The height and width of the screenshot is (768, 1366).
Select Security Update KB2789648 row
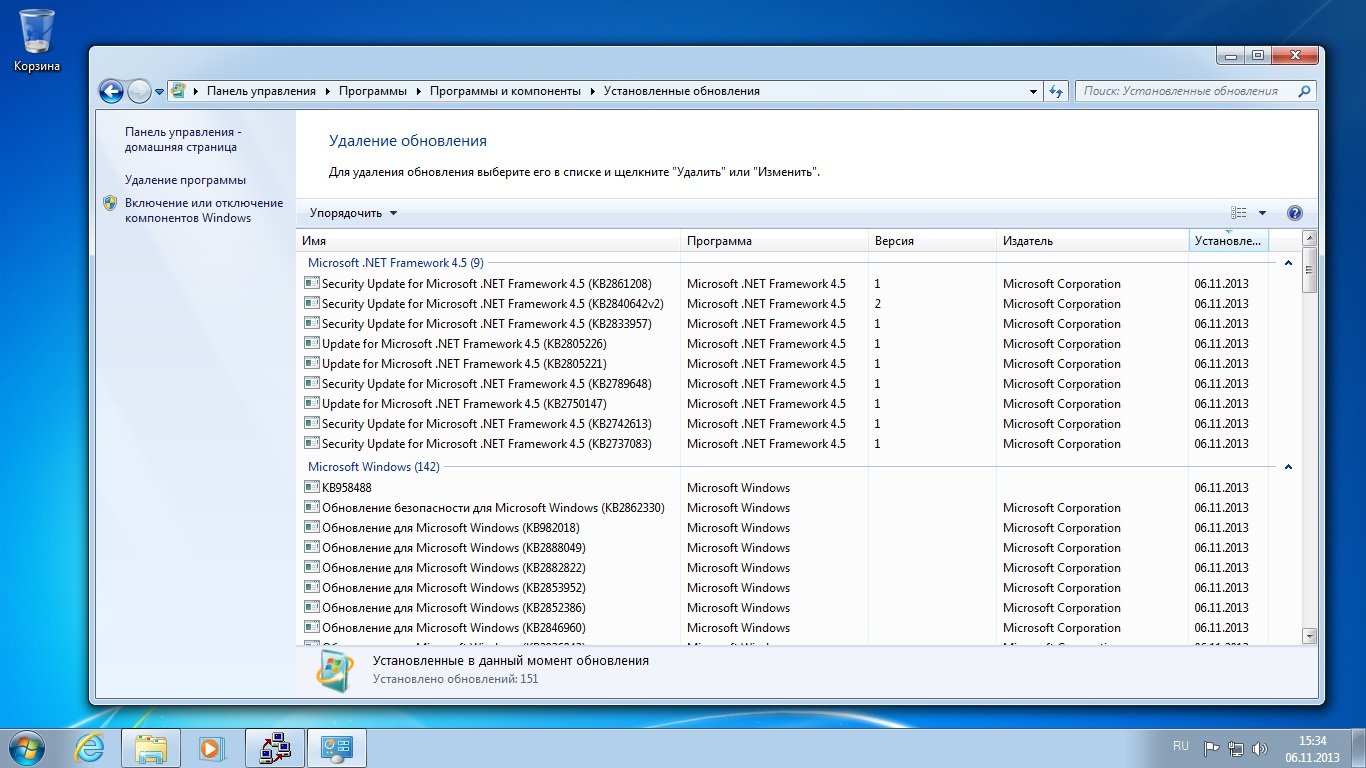point(783,384)
